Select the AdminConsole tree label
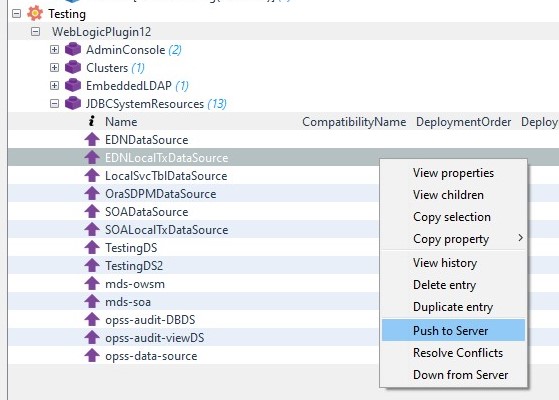This screenshot has width=559, height=400. point(125,50)
